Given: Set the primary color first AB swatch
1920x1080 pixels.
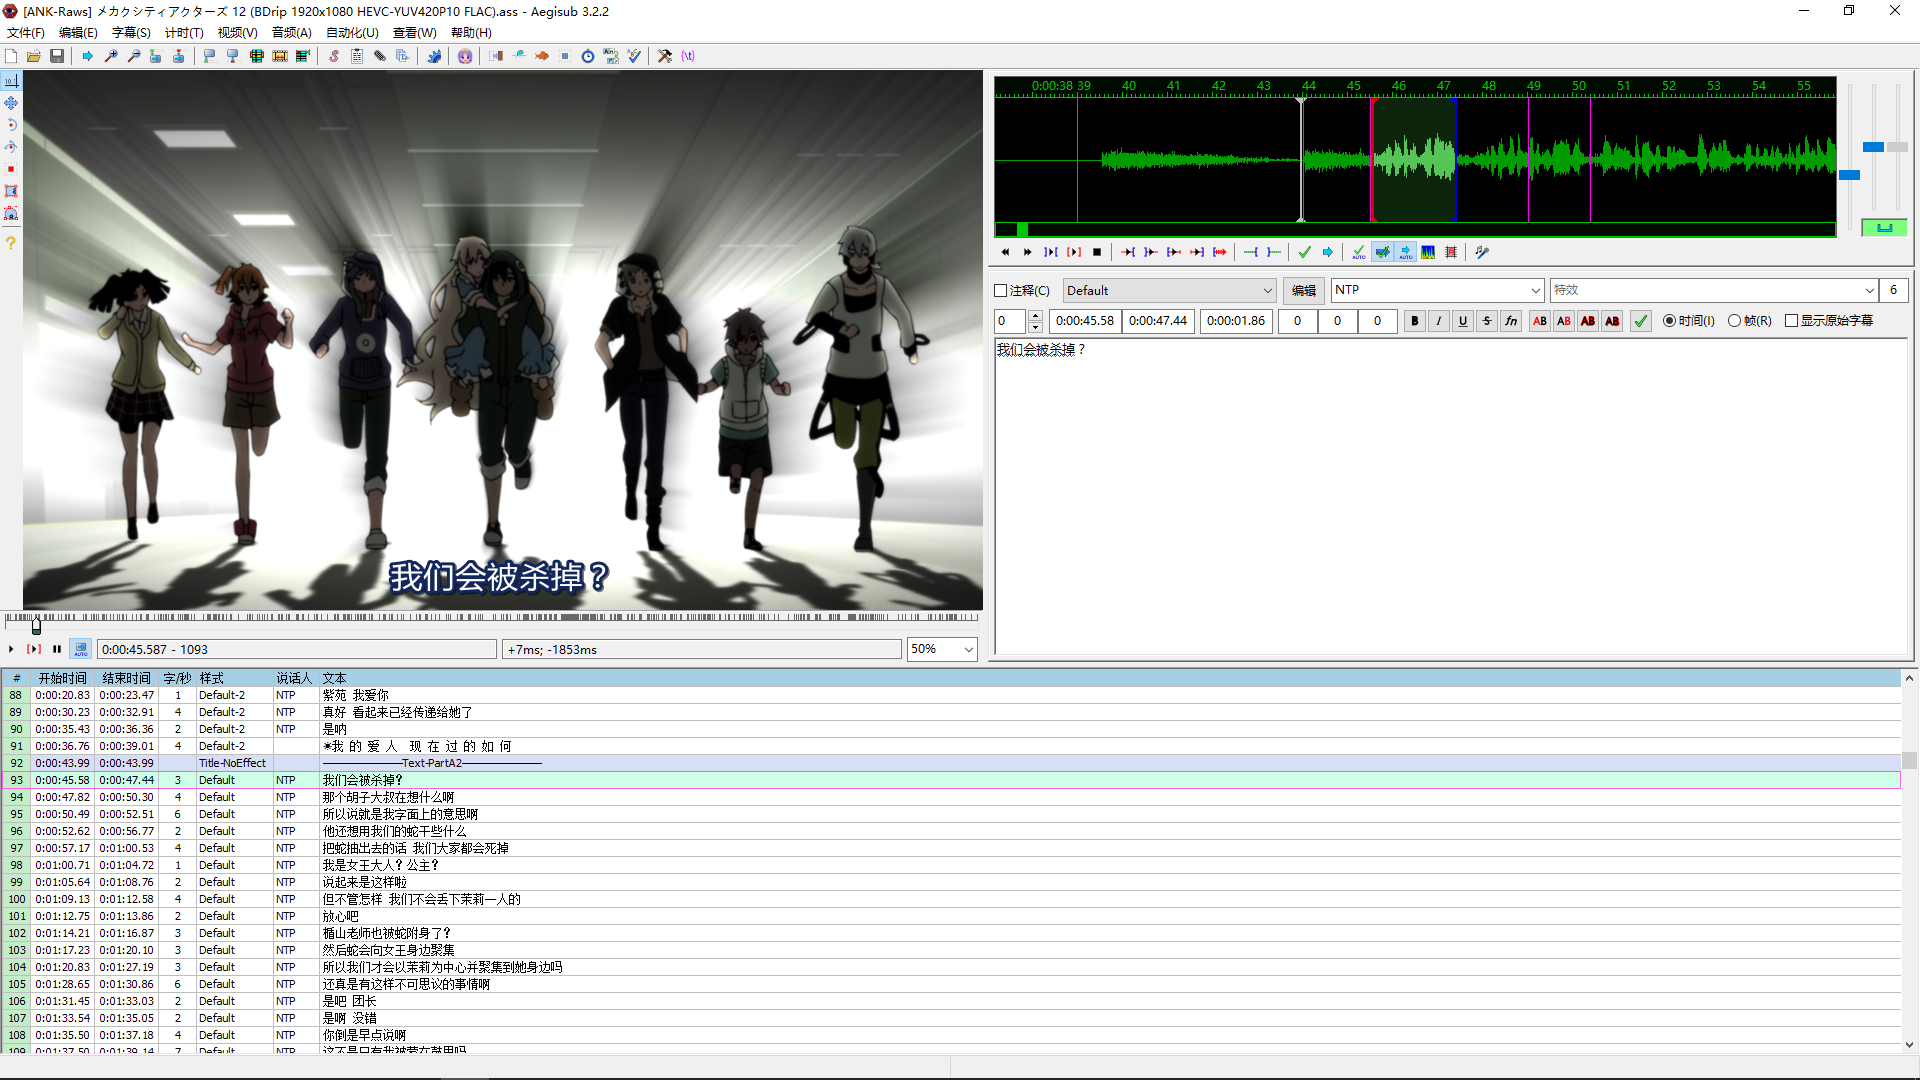Looking at the screenshot, I should [x=1540, y=321].
